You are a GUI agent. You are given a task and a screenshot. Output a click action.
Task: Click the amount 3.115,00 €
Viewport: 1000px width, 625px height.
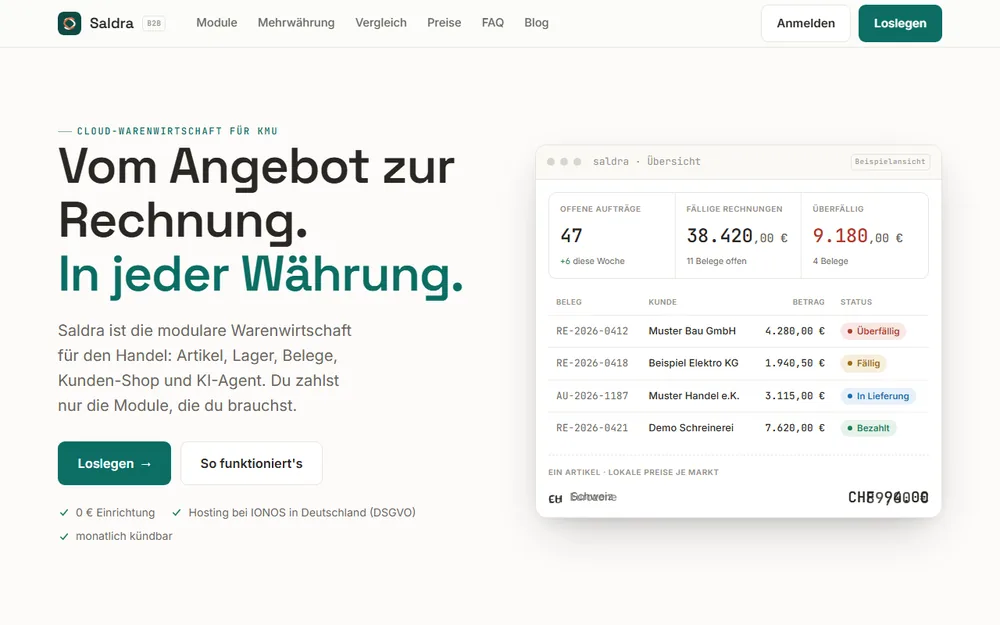click(x=795, y=396)
